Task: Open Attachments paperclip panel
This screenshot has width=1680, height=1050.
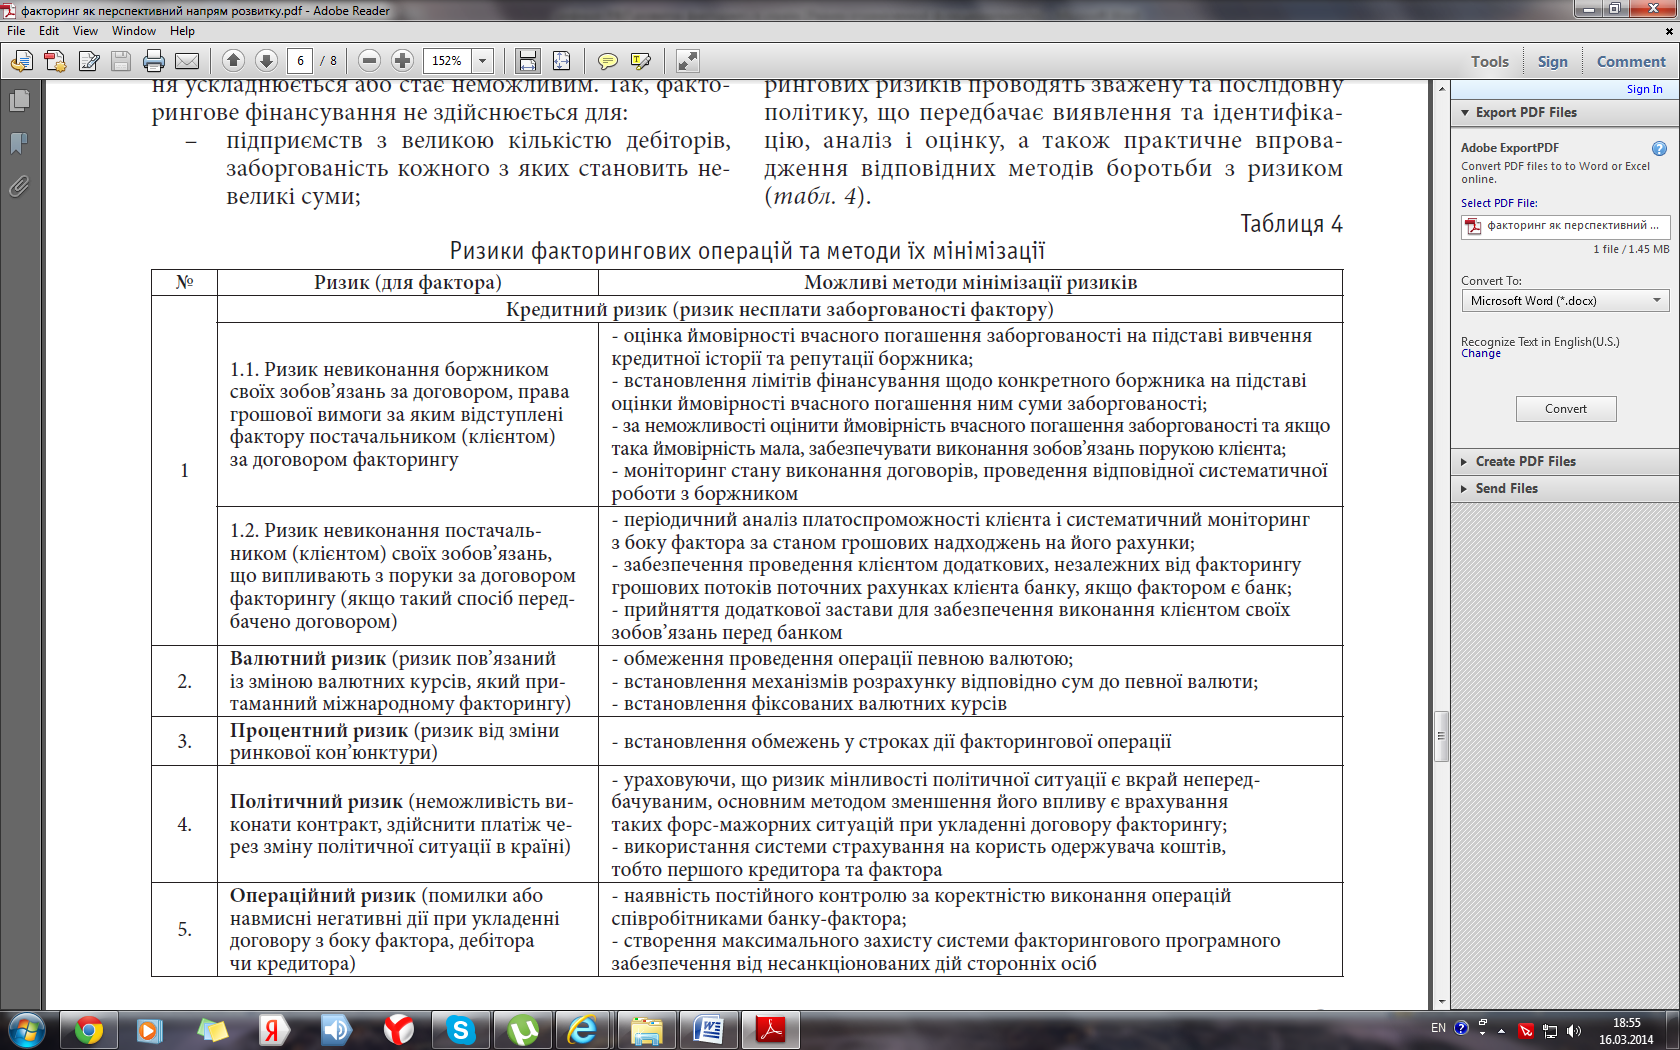Action: [19, 186]
